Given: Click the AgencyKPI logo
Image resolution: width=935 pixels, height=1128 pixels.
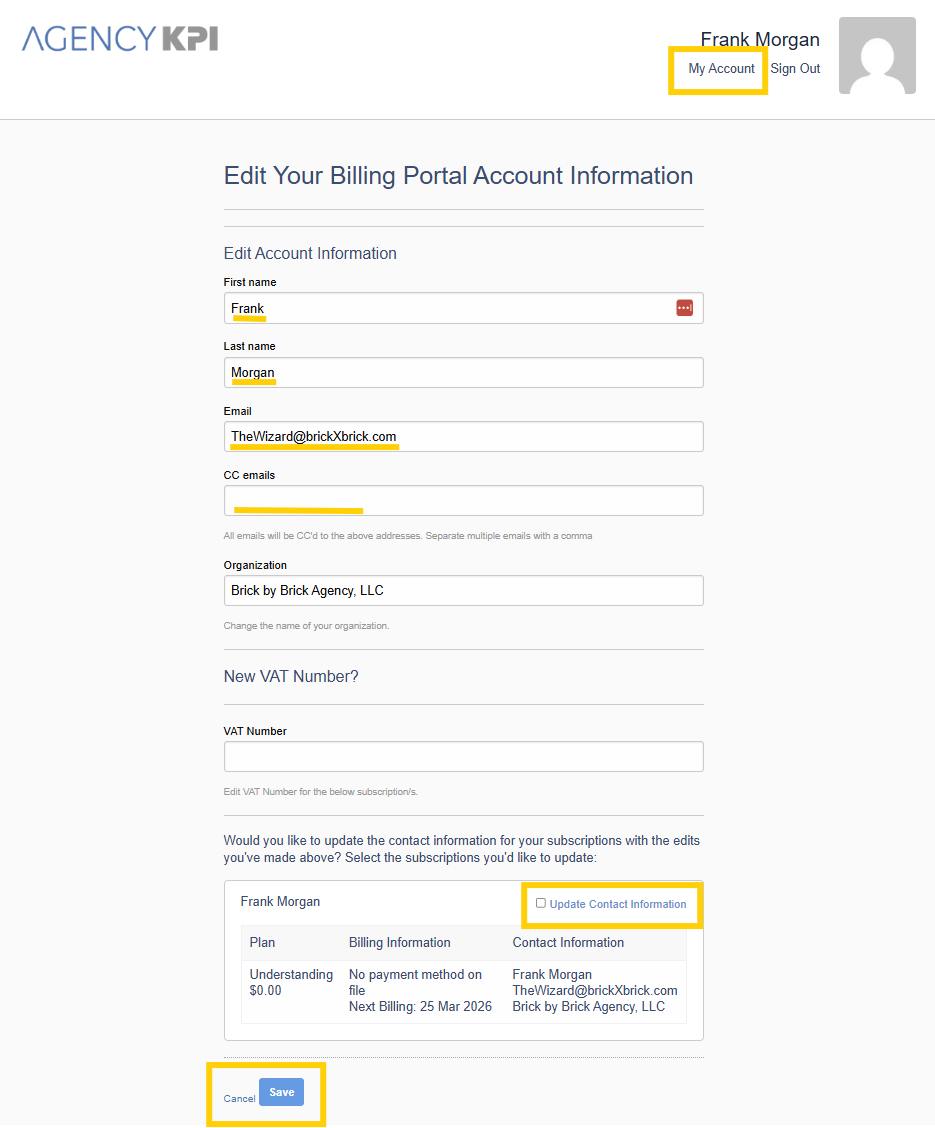Looking at the screenshot, I should click(x=120, y=39).
